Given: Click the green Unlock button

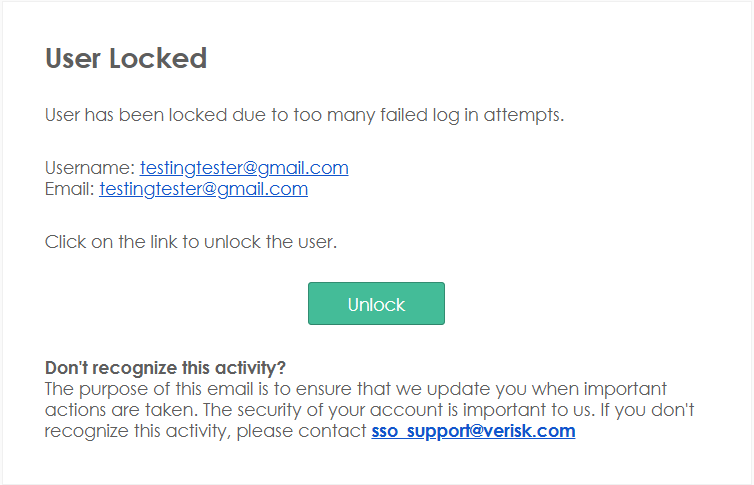Looking at the screenshot, I should click(376, 304).
